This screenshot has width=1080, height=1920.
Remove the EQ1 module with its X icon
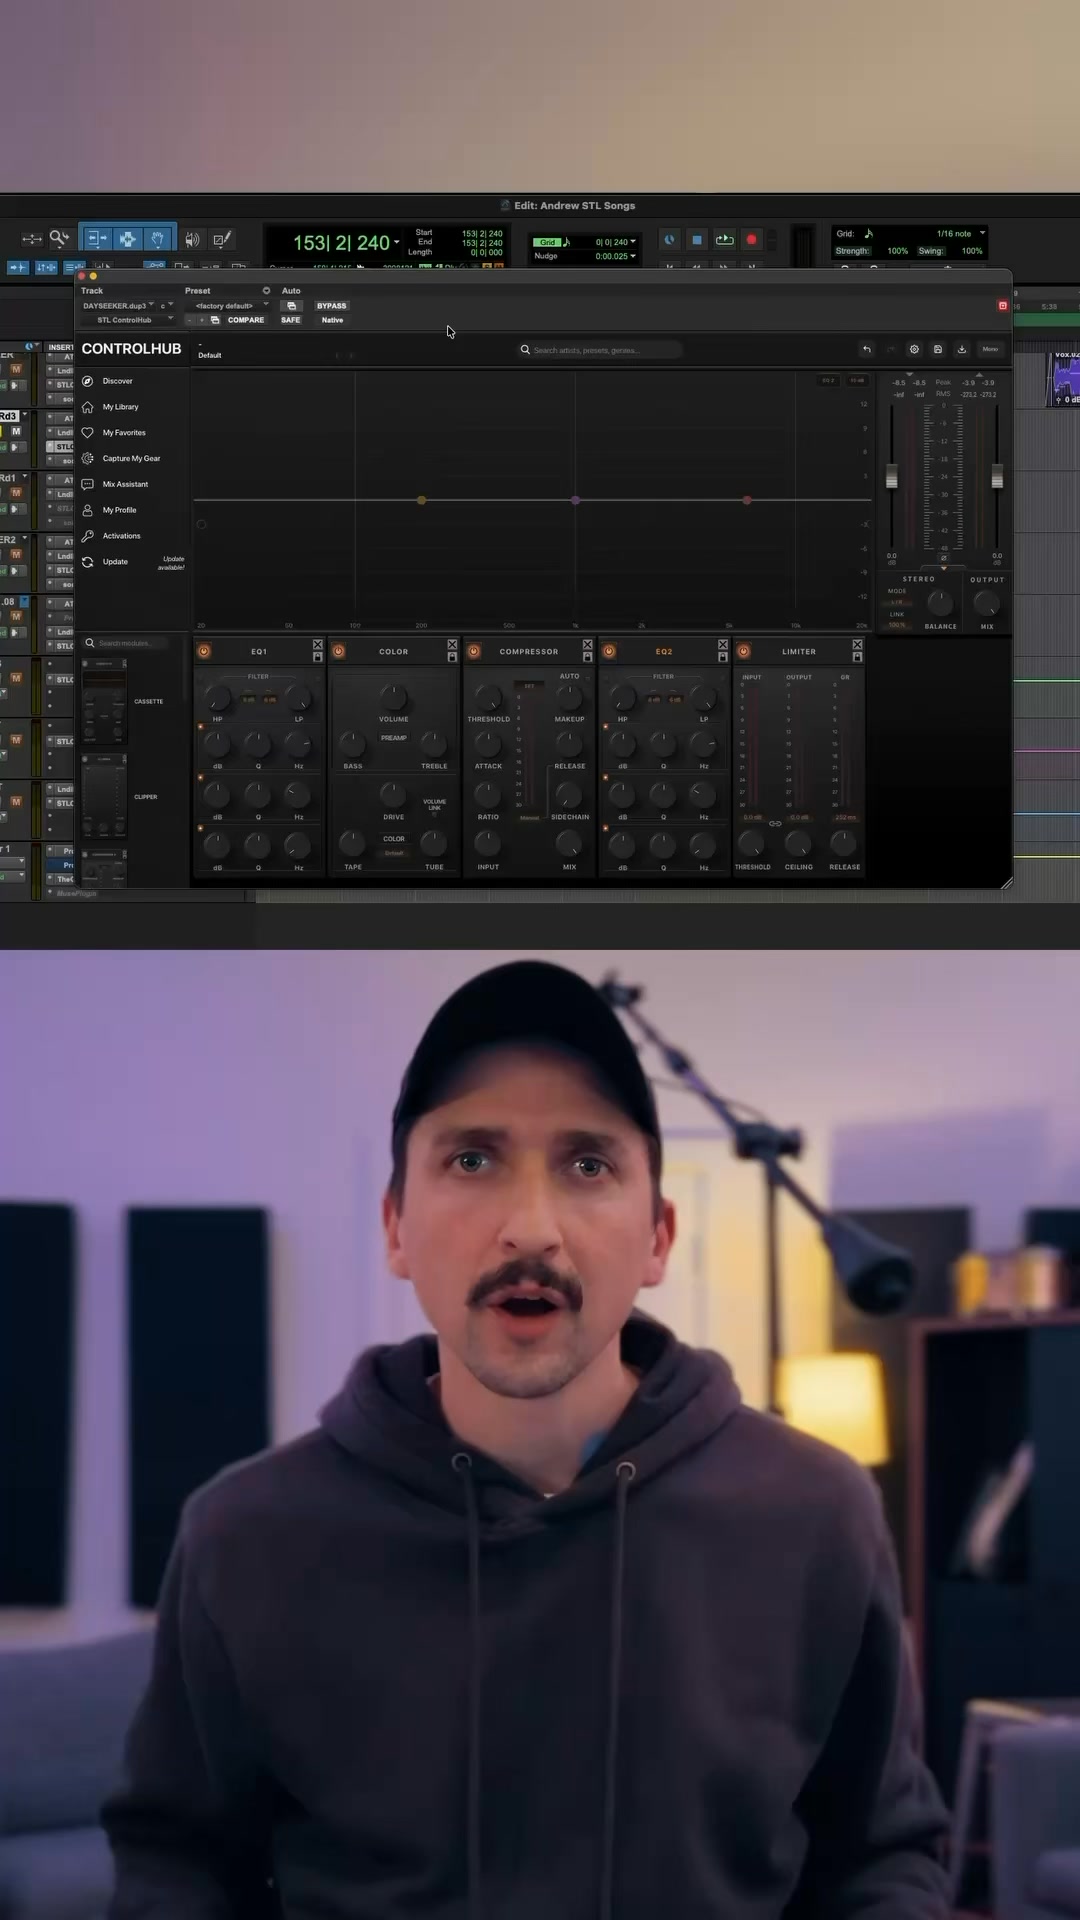click(x=318, y=645)
